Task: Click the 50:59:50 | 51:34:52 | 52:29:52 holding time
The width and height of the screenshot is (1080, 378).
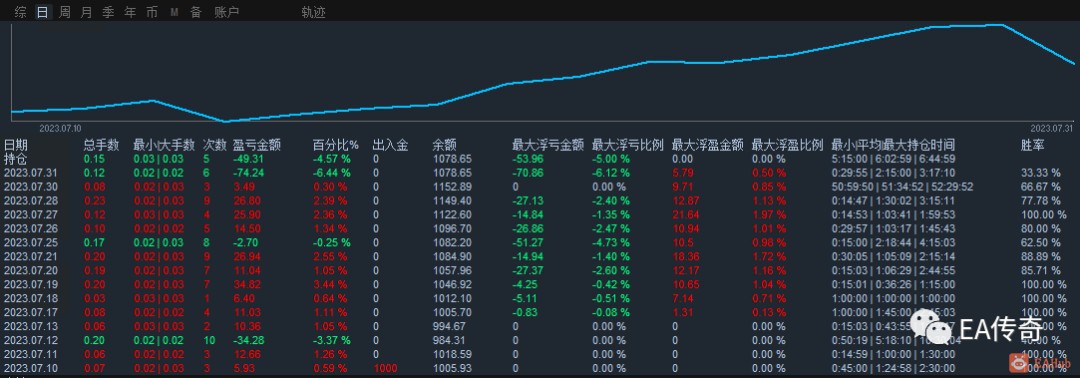Action: coord(902,187)
